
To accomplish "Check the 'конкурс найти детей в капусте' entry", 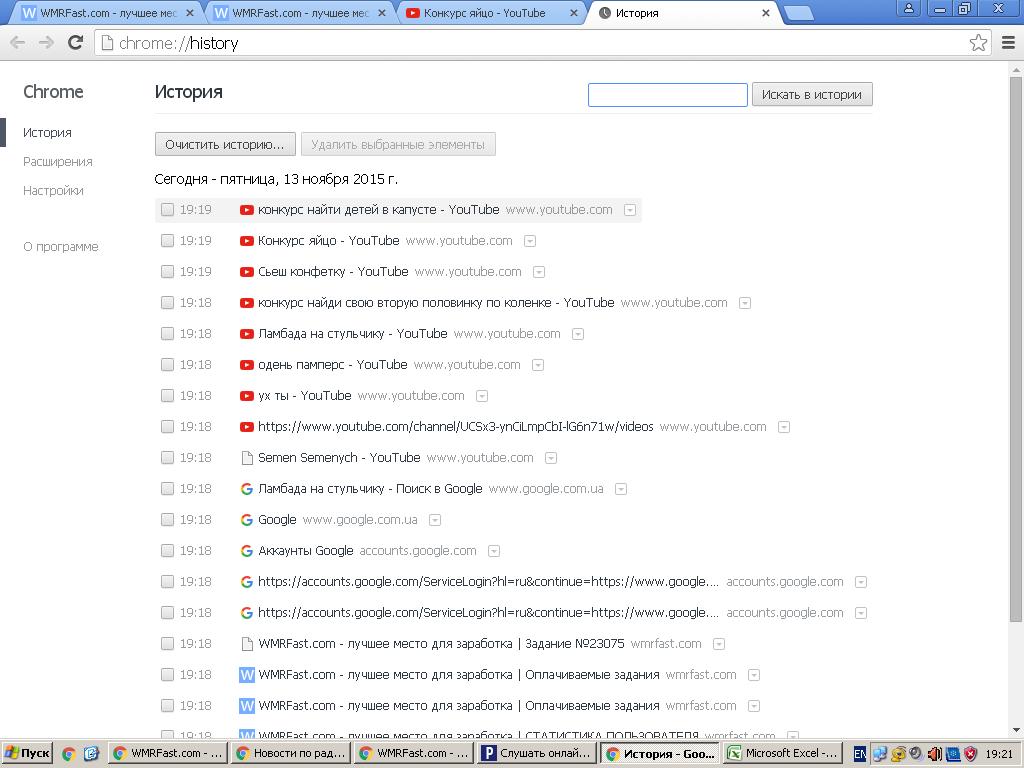I will point(167,210).
